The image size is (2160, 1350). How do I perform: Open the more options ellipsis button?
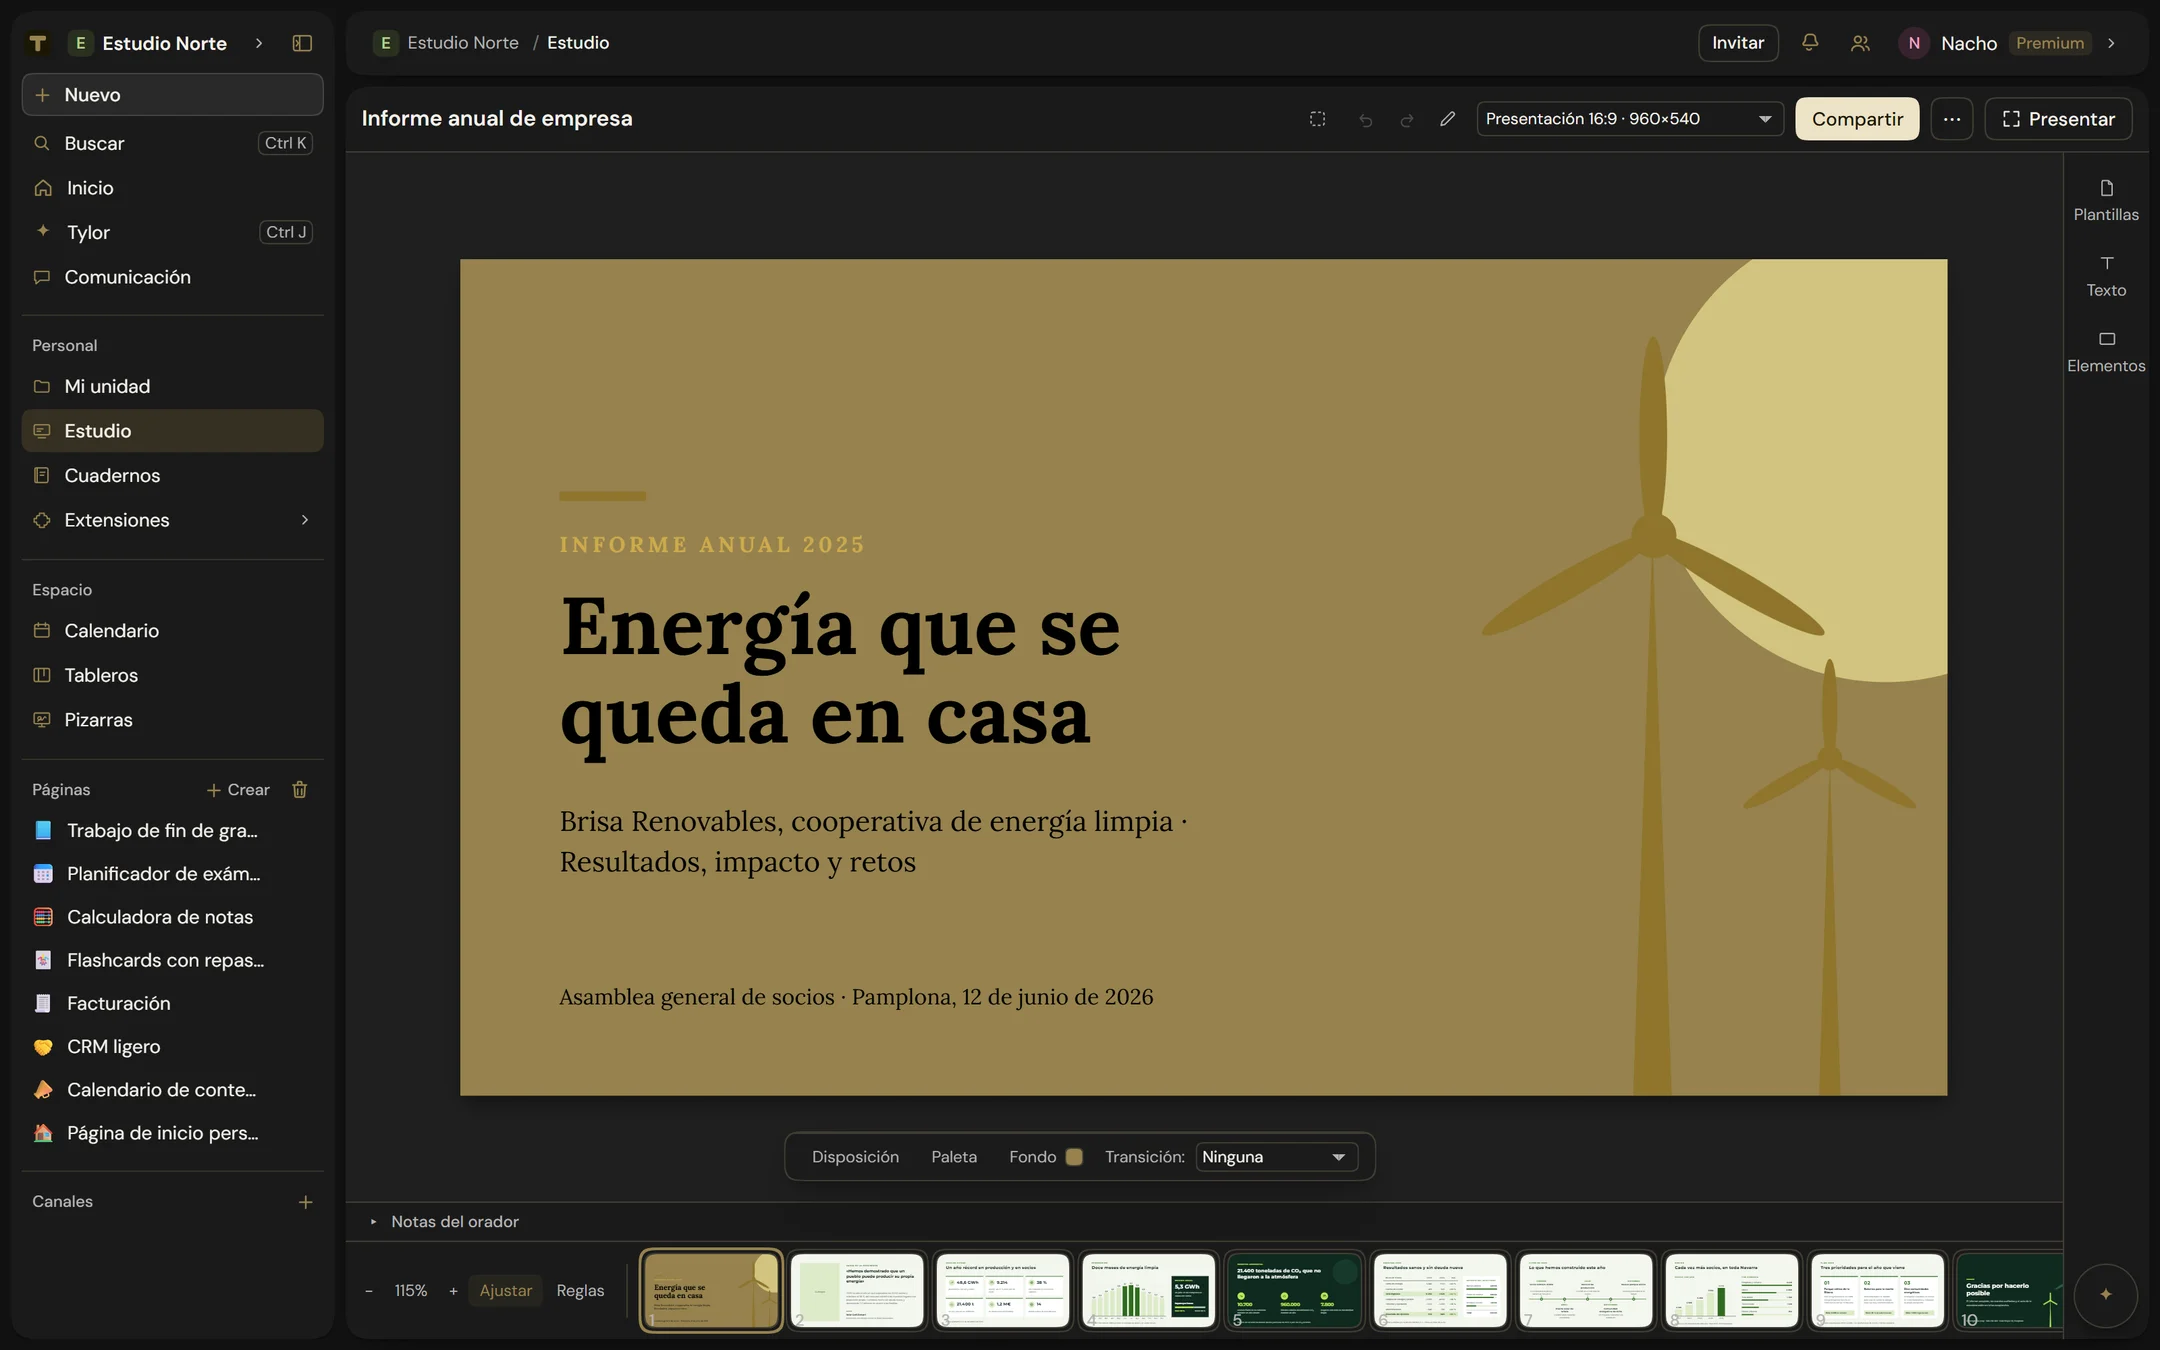coord(1951,119)
